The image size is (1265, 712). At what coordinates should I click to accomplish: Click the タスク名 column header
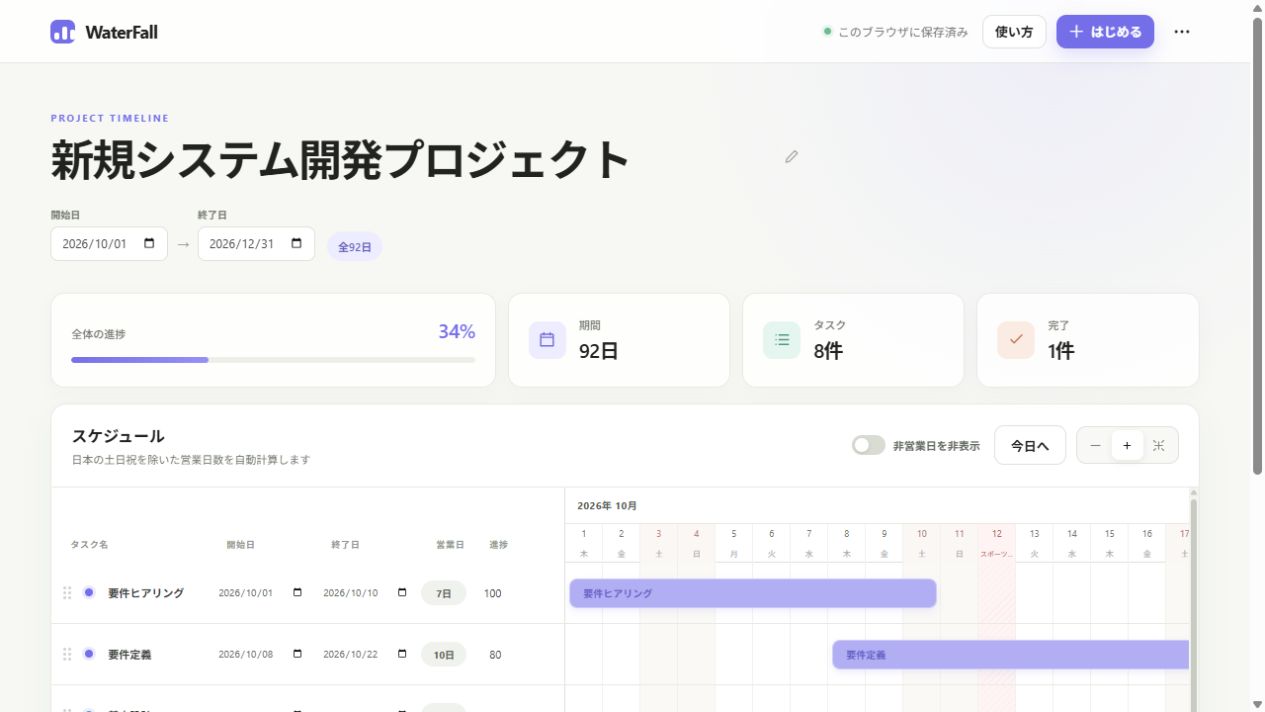click(89, 545)
